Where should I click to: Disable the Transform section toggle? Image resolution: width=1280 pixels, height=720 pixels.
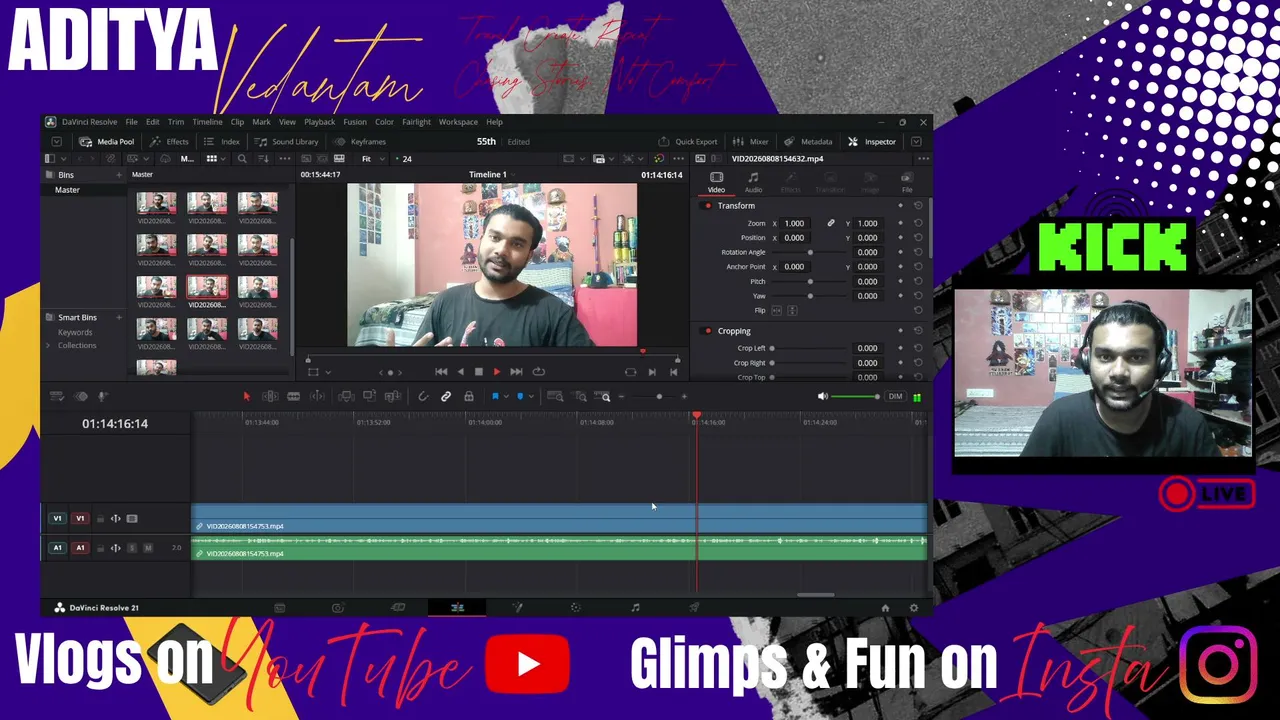click(708, 206)
